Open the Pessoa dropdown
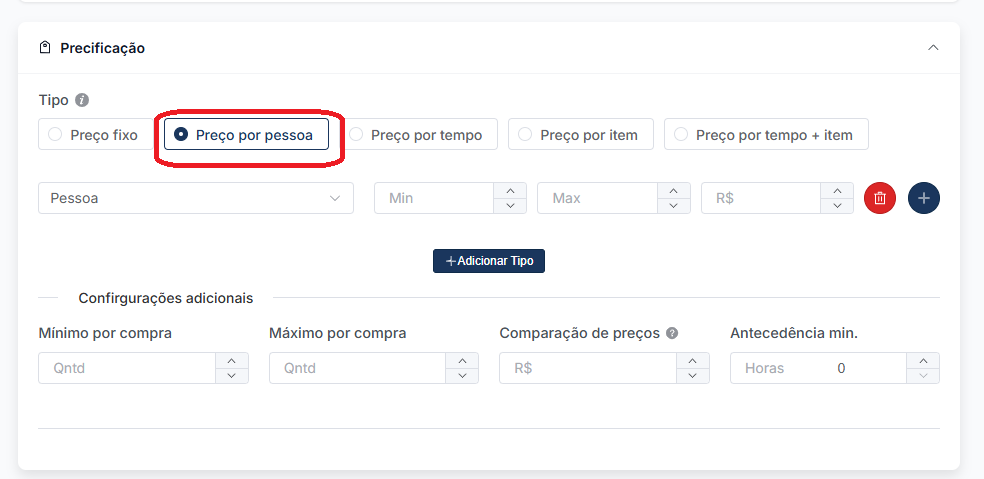Image resolution: width=984 pixels, height=479 pixels. (x=195, y=198)
